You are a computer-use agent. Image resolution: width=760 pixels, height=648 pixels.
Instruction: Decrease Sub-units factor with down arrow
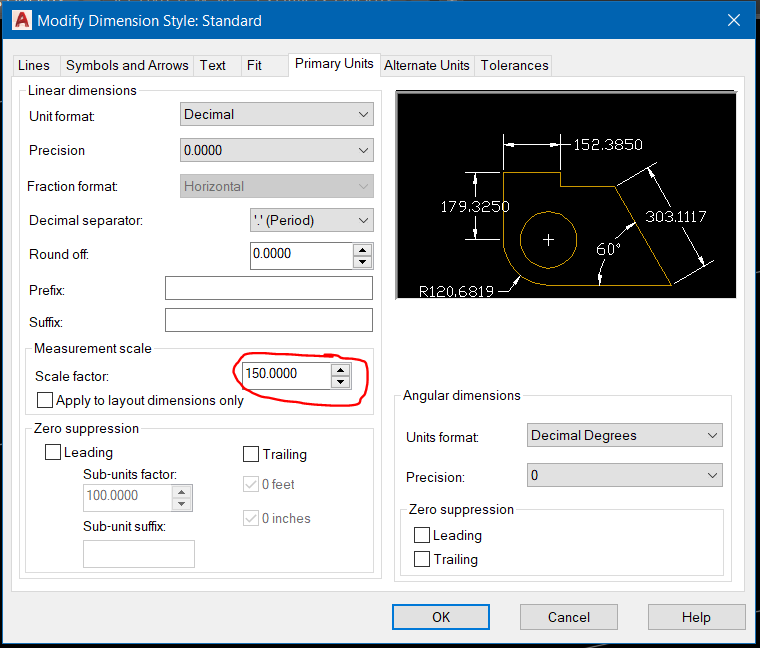click(182, 504)
